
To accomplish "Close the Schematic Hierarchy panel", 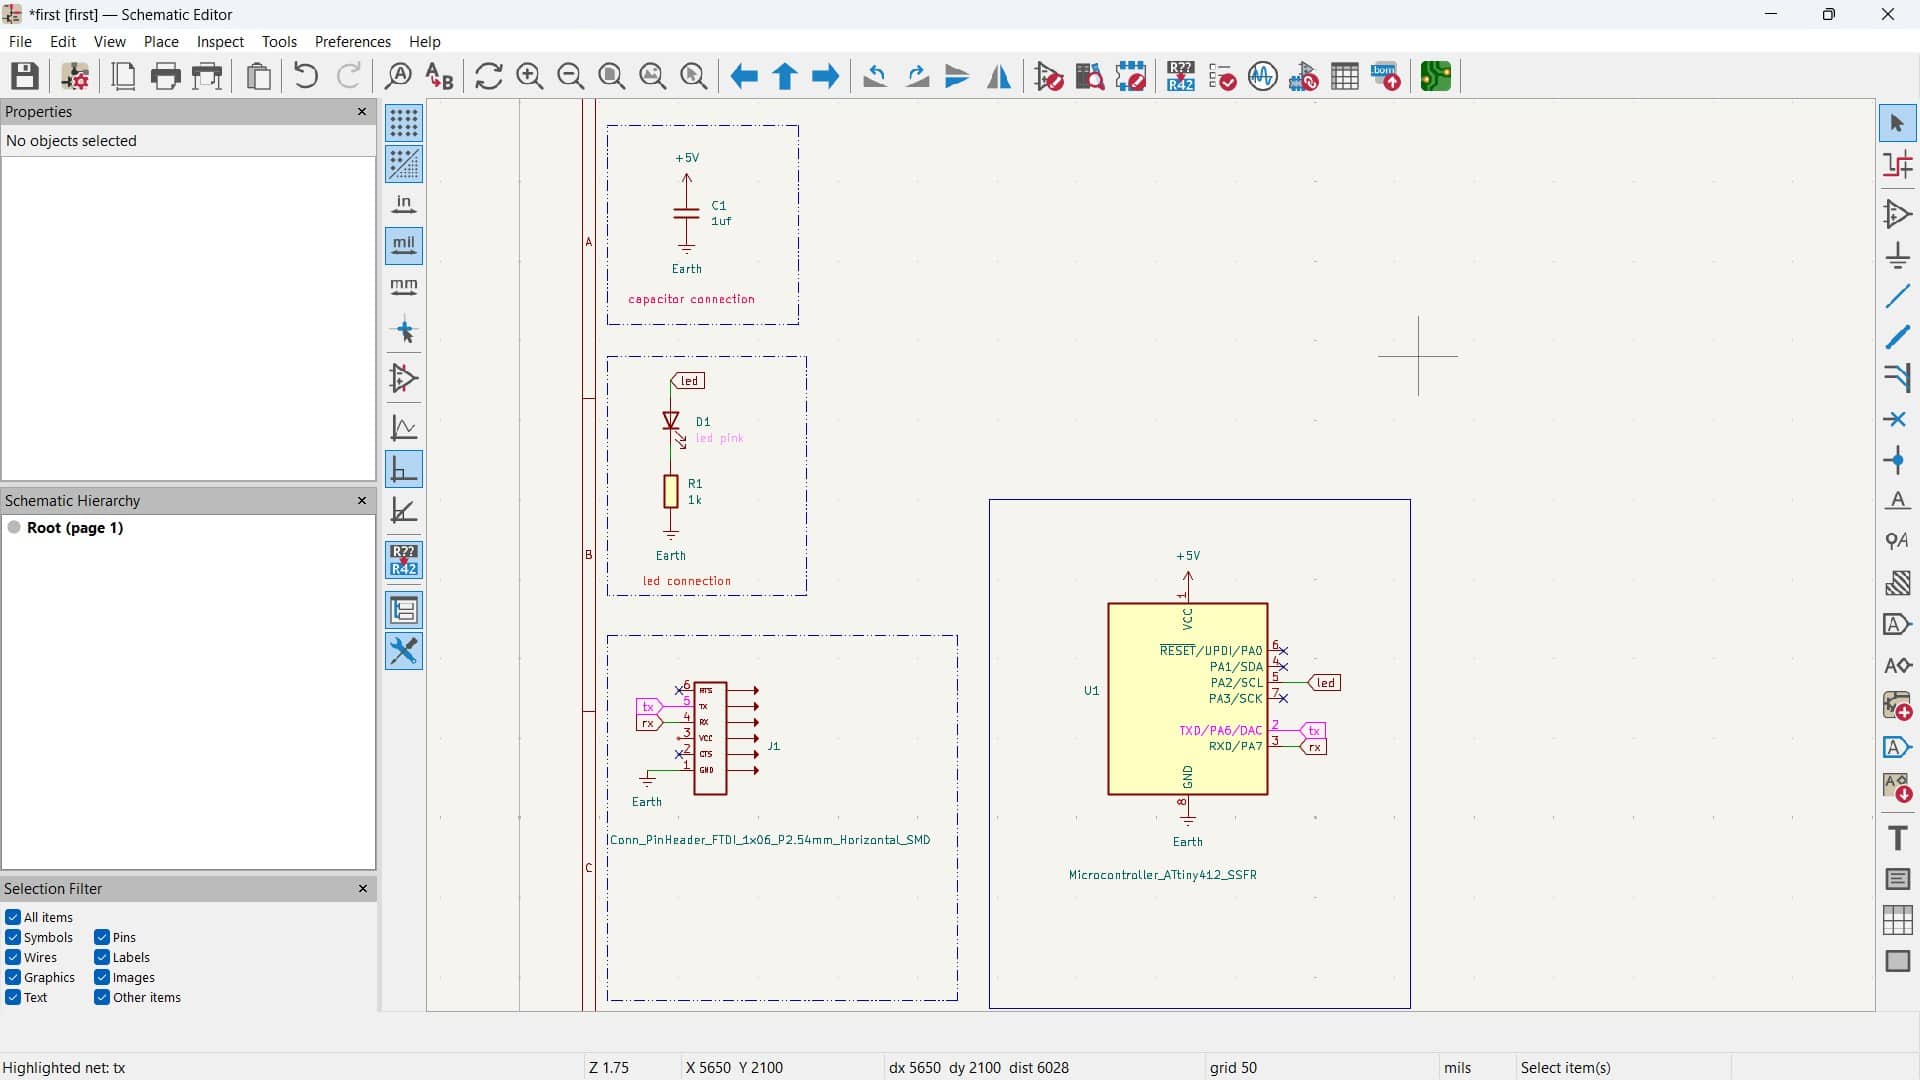I will (362, 500).
